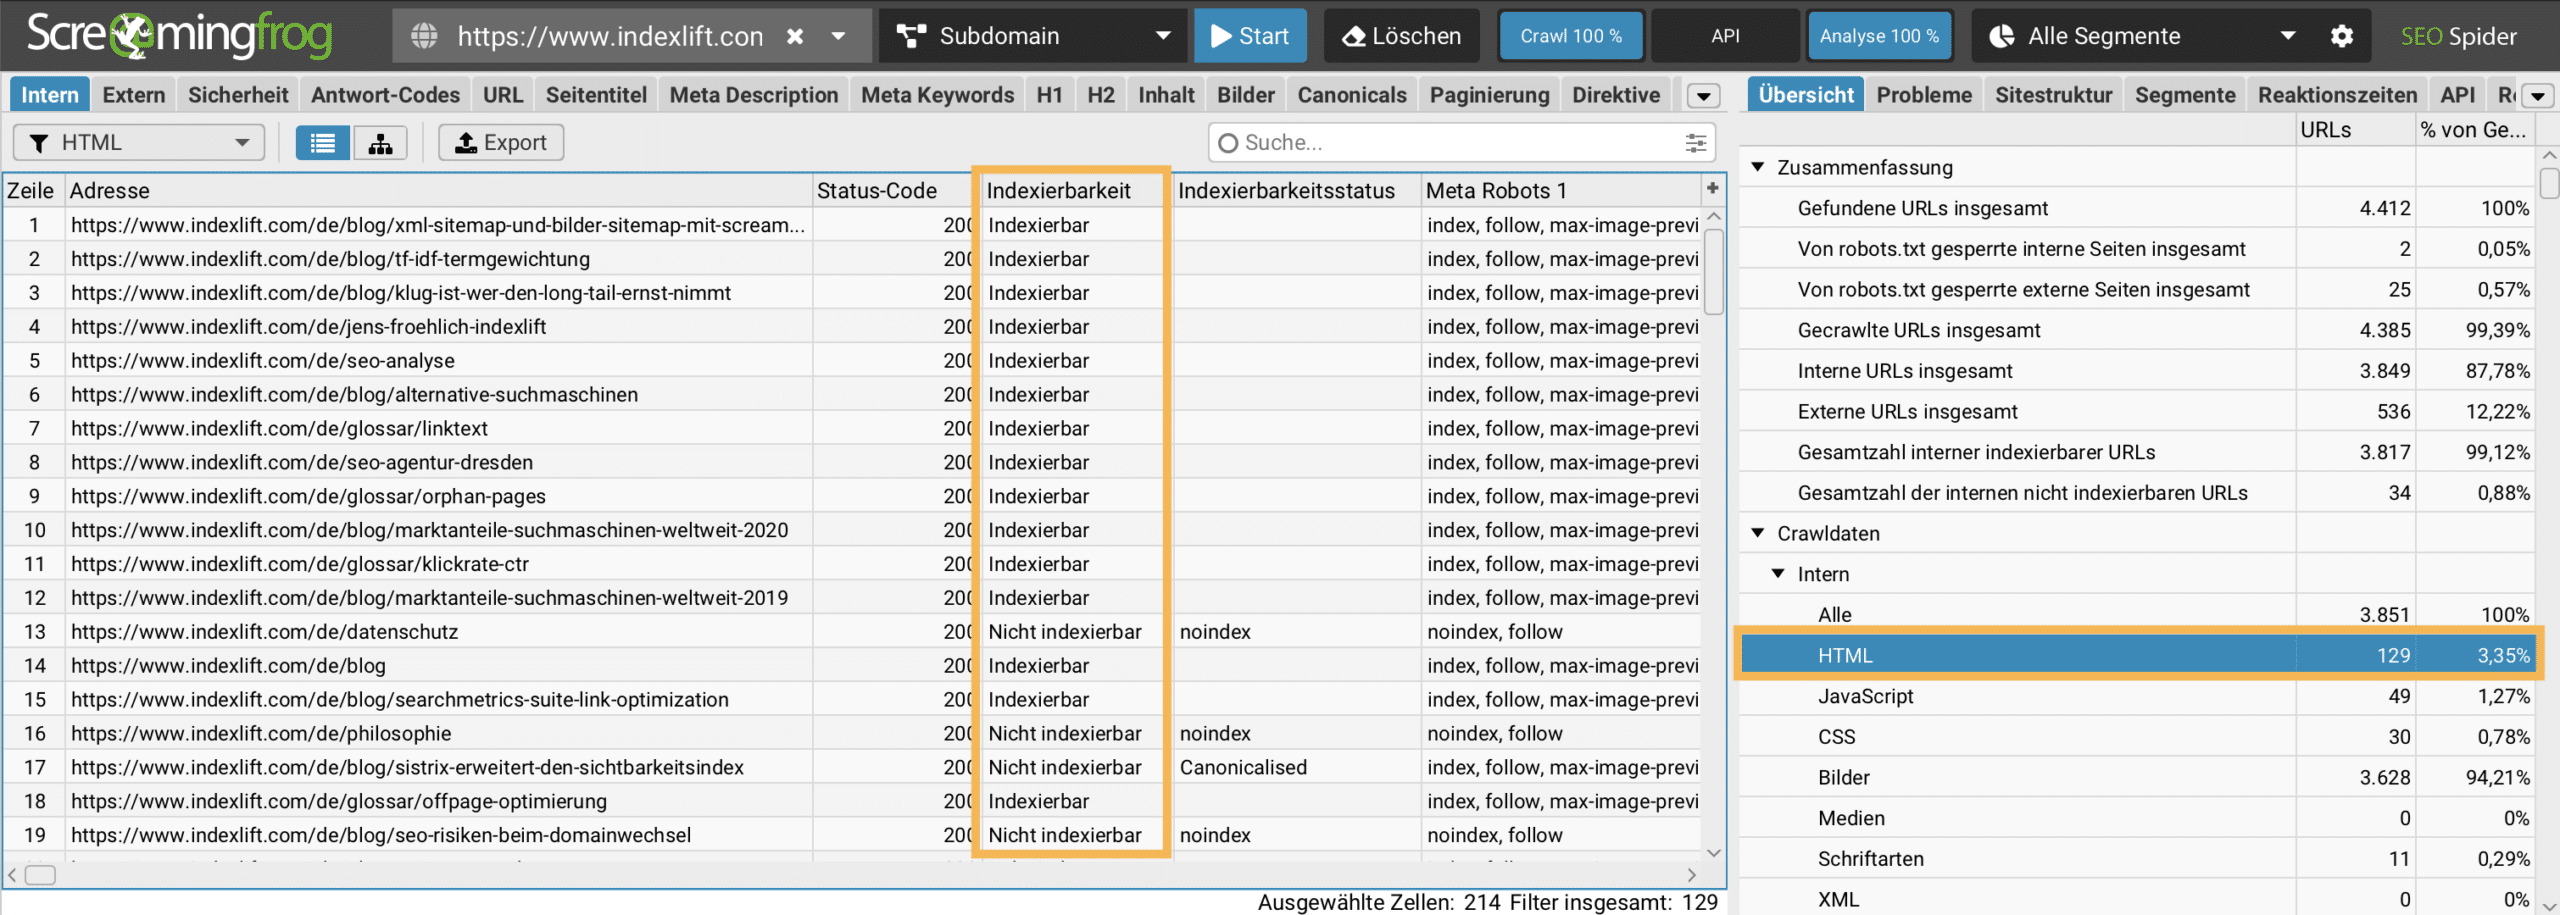Collapse the Crawldaten section
Screen dimensions: 2560x915
[x=1758, y=533]
